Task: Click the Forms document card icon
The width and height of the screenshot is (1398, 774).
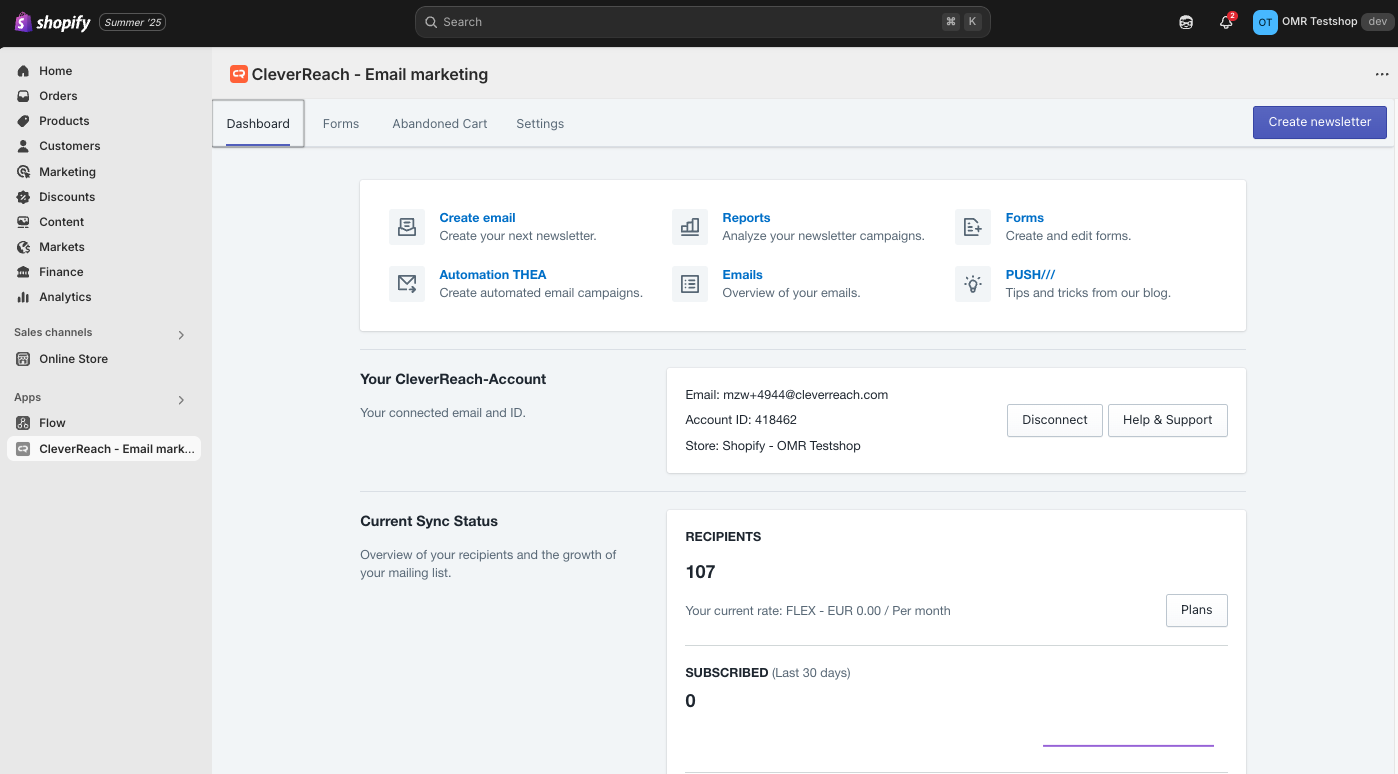Action: [973, 227]
